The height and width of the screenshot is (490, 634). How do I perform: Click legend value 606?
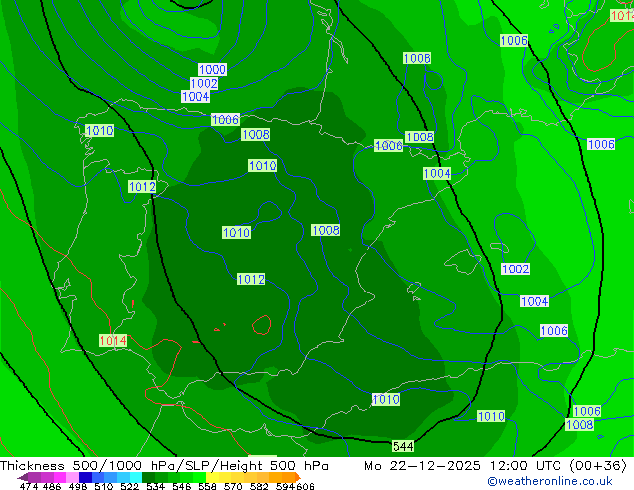coord(305,486)
